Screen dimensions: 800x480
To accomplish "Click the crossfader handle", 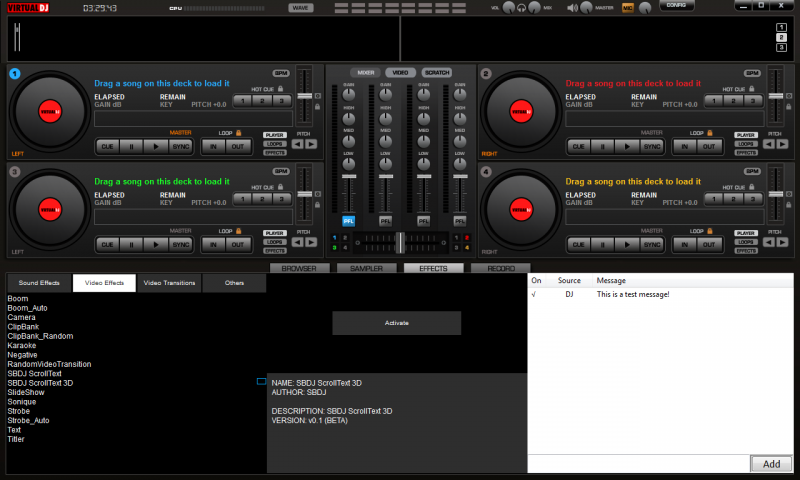I will coord(401,243).
